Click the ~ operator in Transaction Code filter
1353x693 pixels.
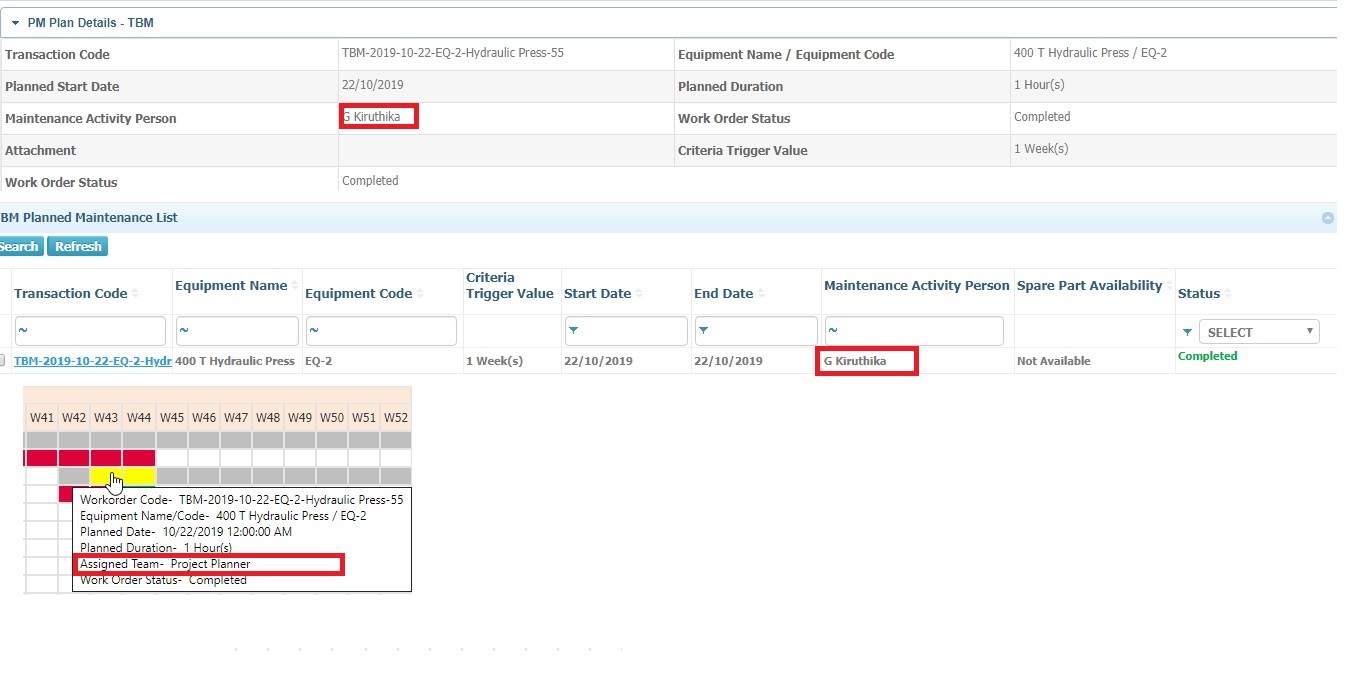[x=23, y=331]
